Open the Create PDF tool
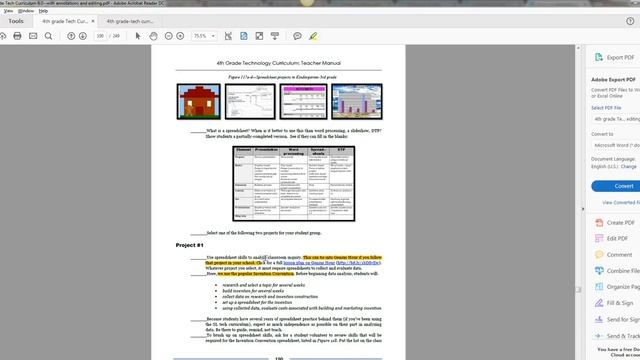The image size is (640, 360). 615,223
